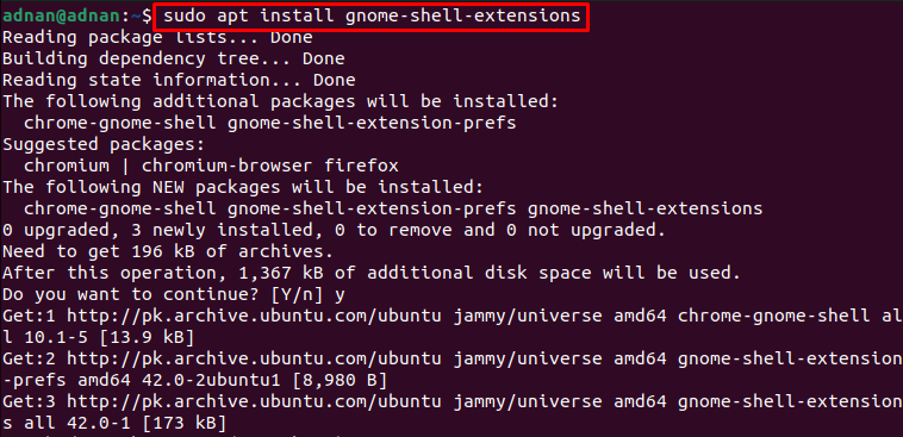The width and height of the screenshot is (904, 438).
Task: Click the 'Need to get 196 kB' line
Action: click(x=167, y=252)
